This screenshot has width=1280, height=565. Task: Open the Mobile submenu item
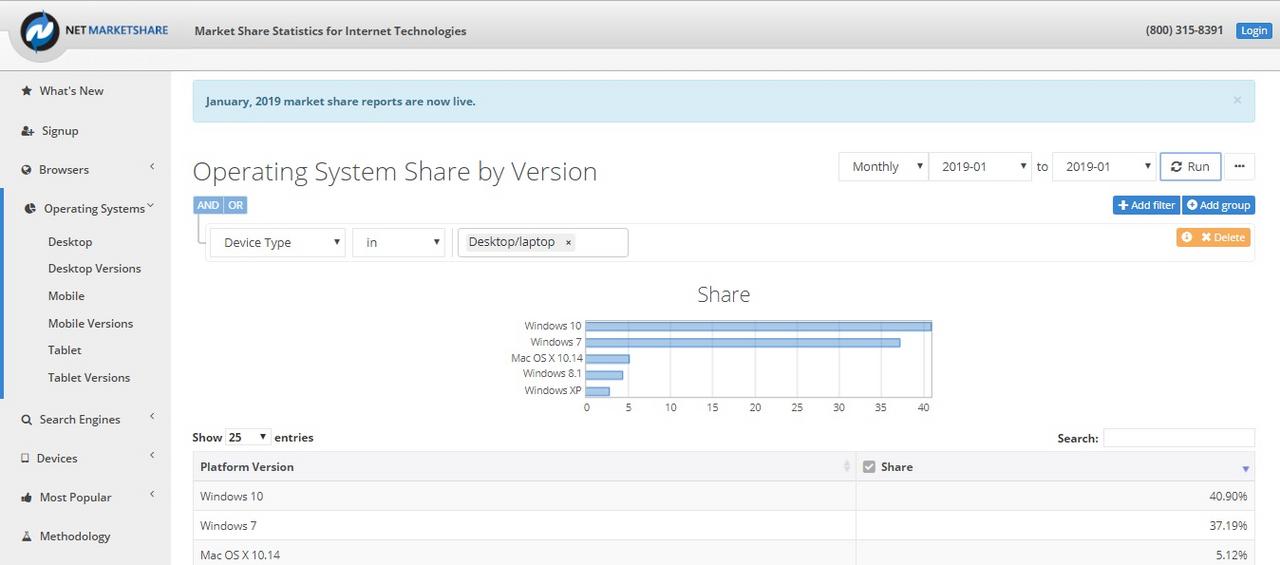66,296
